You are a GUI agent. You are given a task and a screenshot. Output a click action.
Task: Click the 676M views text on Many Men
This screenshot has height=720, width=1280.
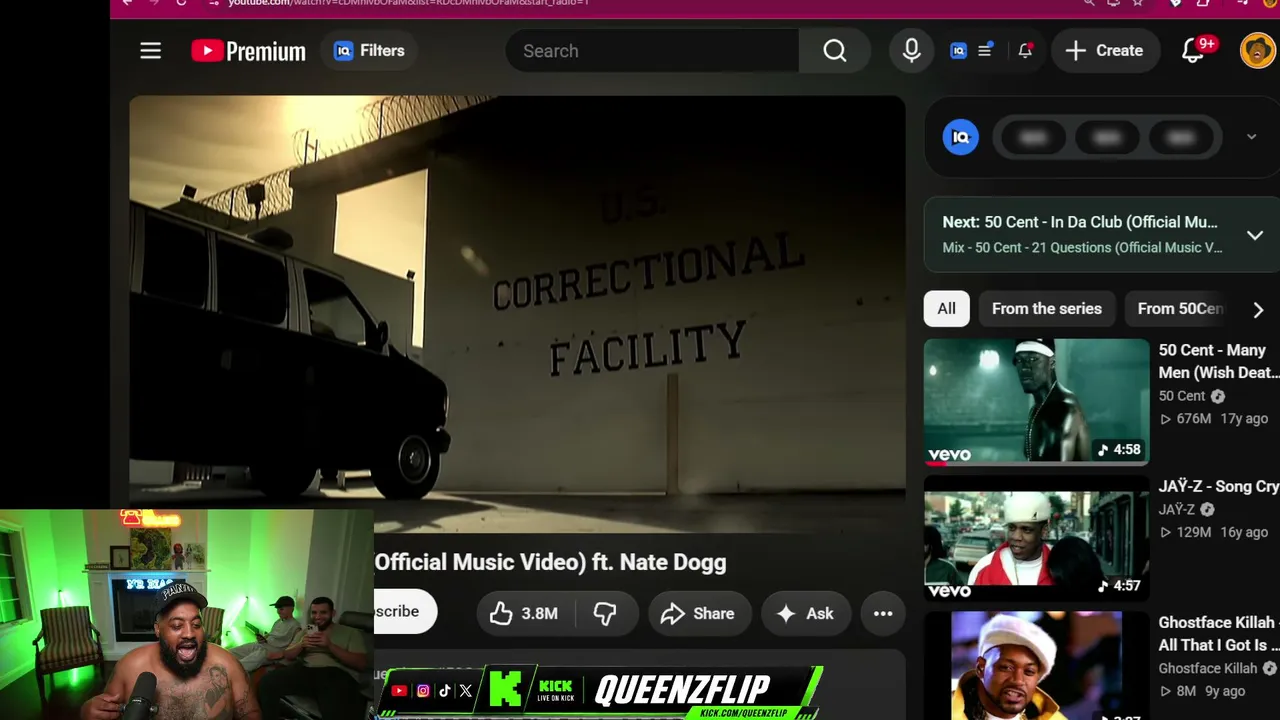click(1194, 419)
